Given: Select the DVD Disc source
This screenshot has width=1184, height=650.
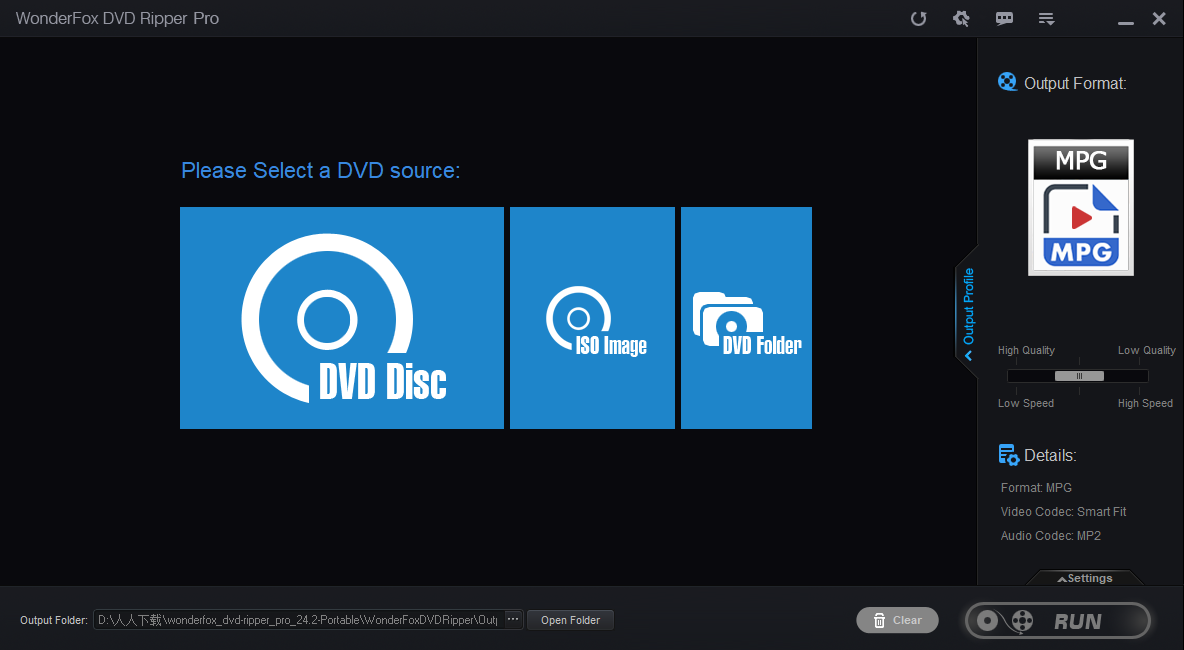Looking at the screenshot, I should [342, 318].
